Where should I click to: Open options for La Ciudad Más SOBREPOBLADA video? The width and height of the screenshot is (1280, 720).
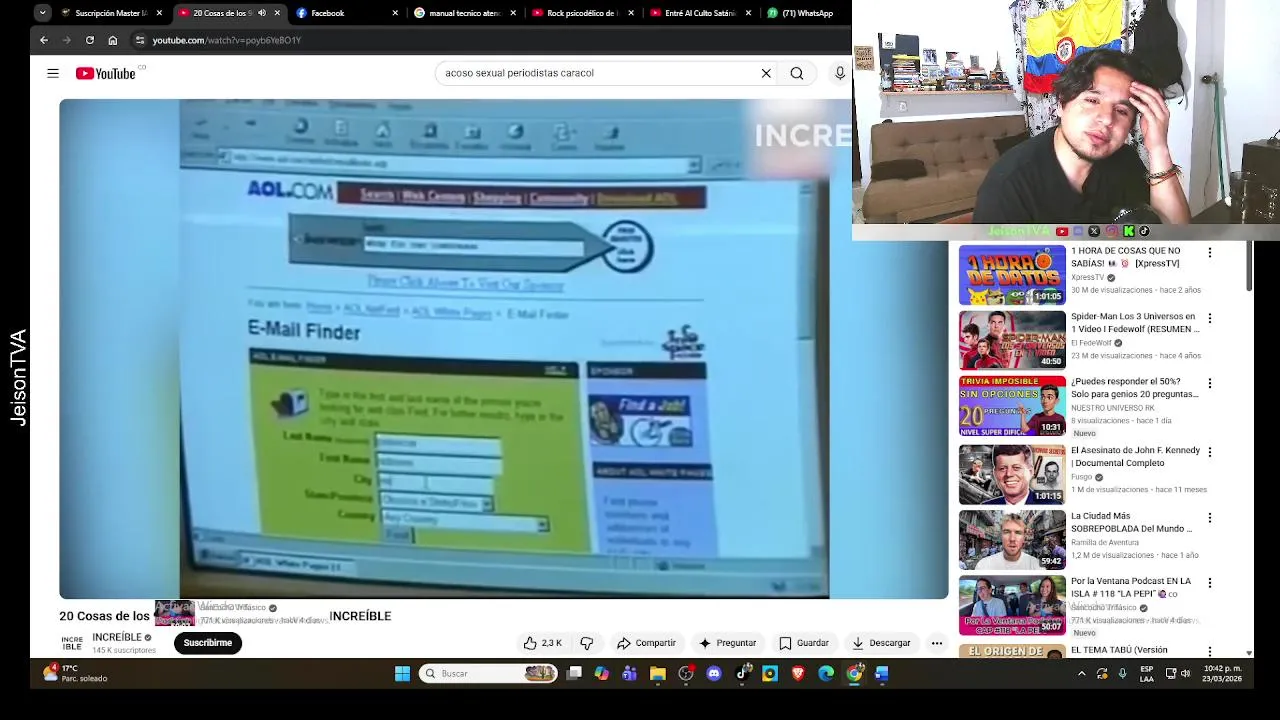point(1210,518)
